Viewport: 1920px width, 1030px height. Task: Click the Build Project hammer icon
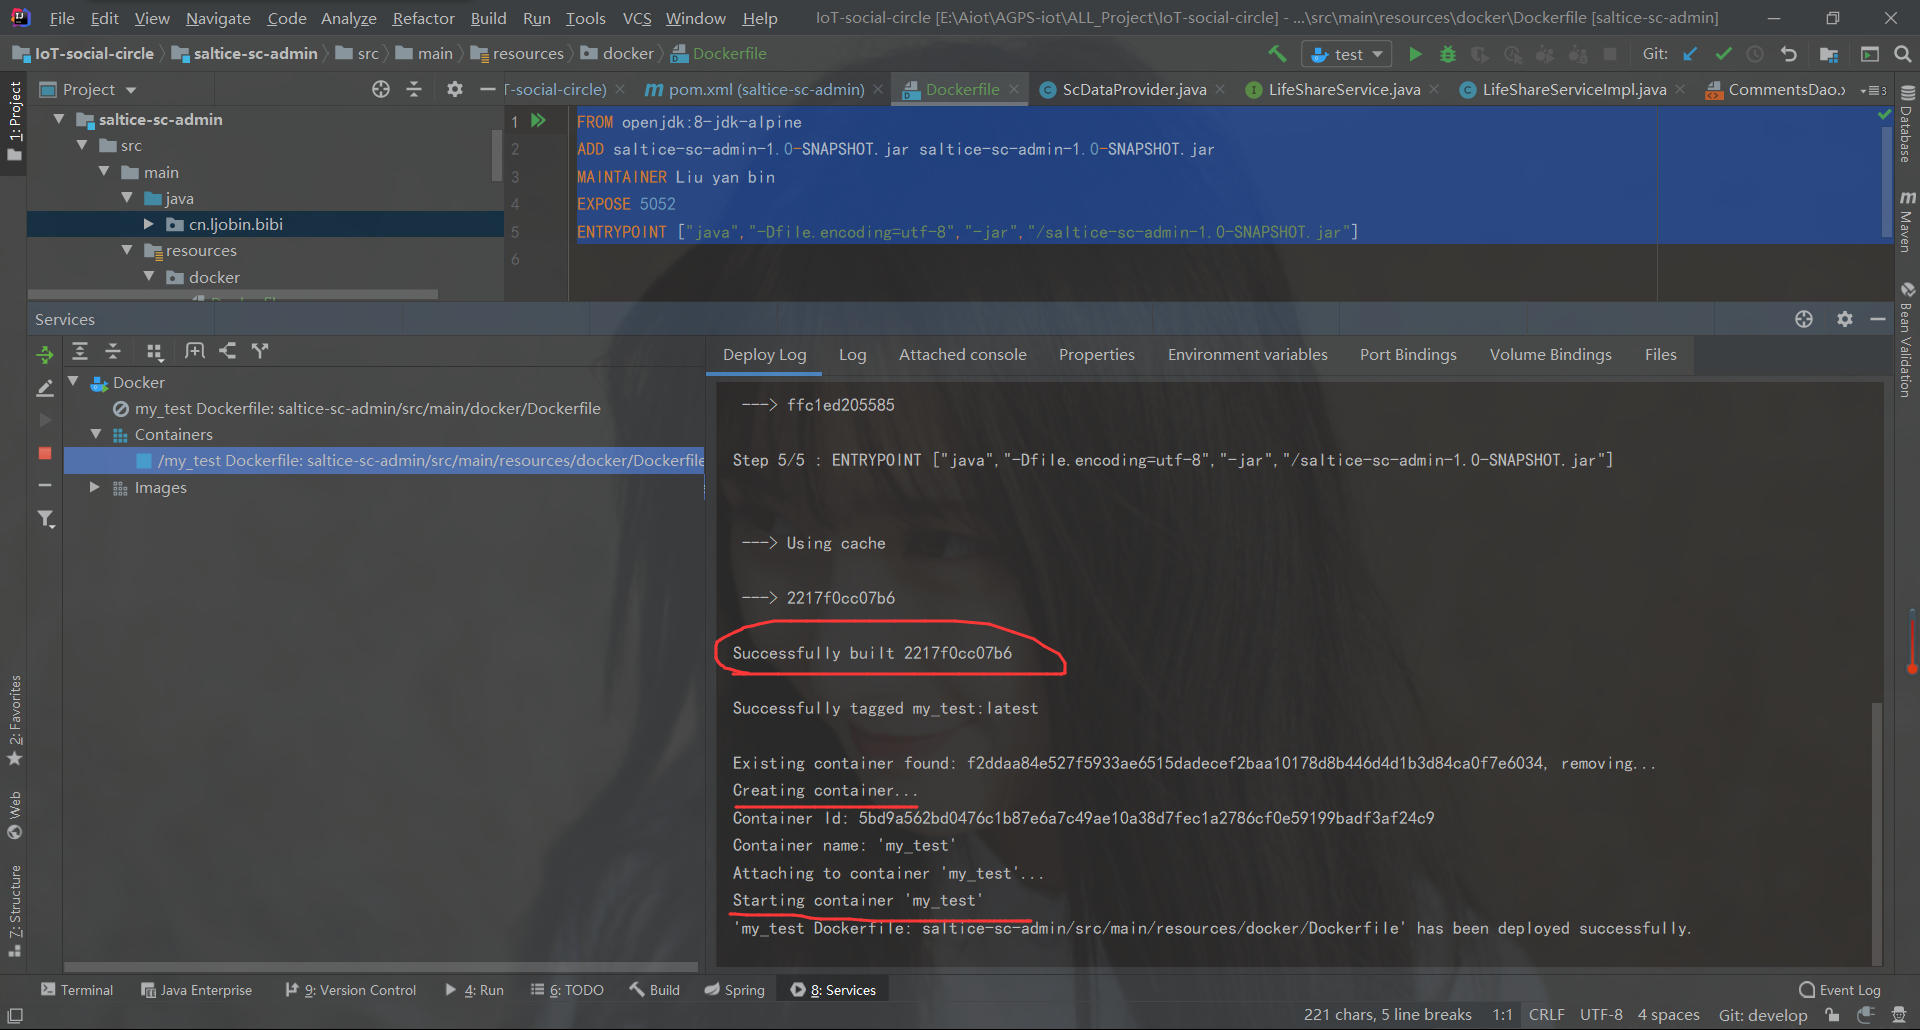coord(1277,54)
